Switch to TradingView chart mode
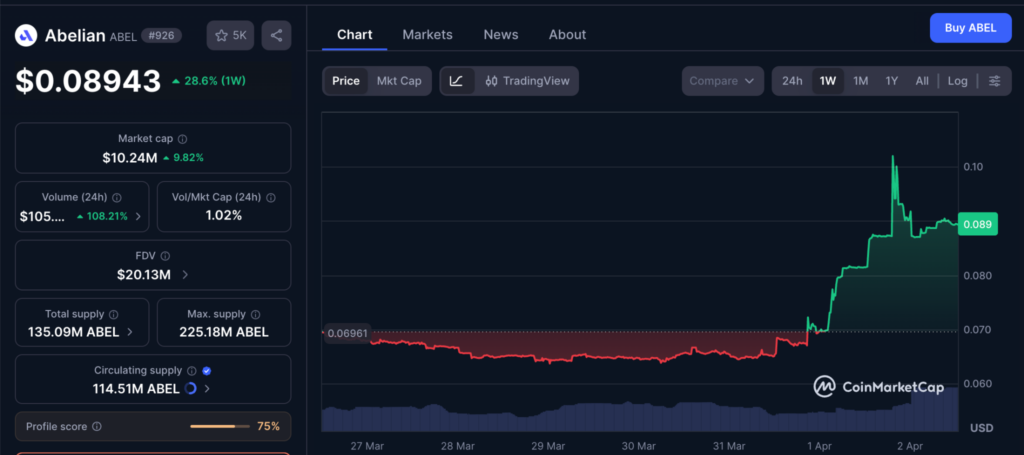 coord(528,81)
